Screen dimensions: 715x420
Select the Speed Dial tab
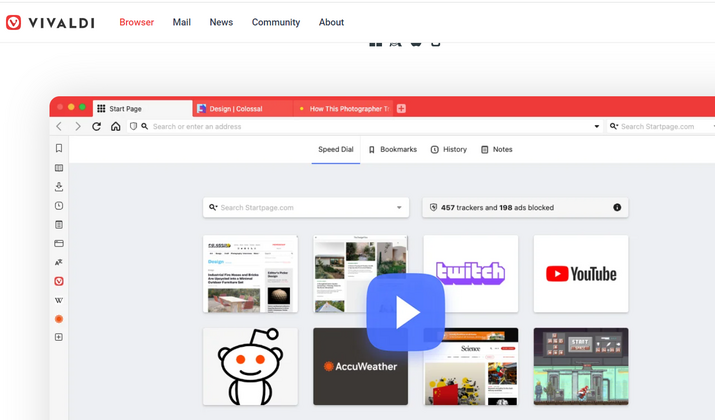point(336,150)
